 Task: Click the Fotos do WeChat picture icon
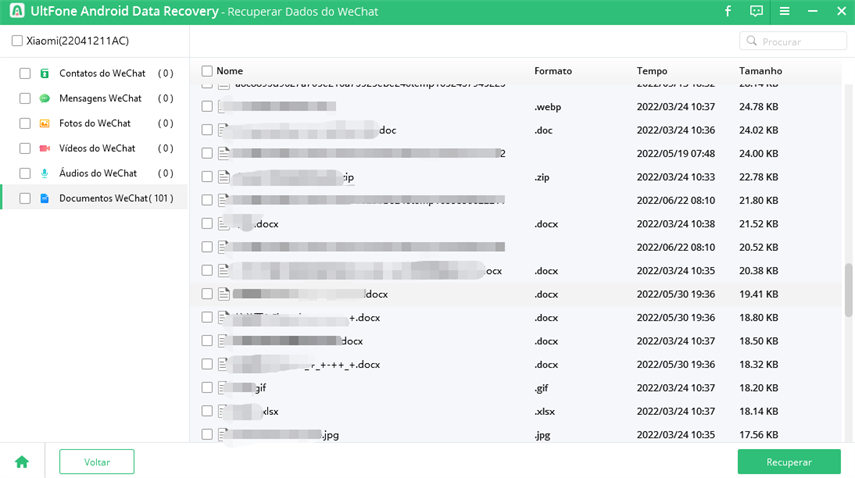click(x=45, y=123)
